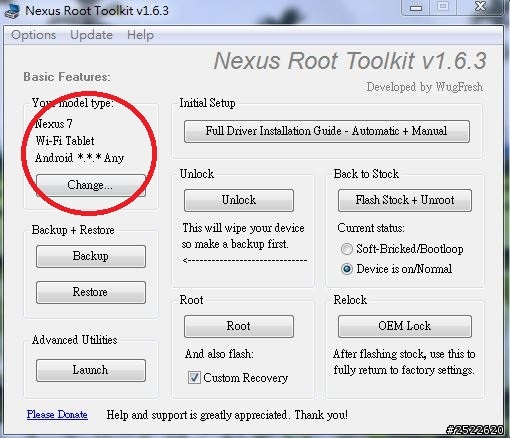Minimize the Nexus Root Toolkit window
This screenshot has width=510, height=438.
click(416, 7)
